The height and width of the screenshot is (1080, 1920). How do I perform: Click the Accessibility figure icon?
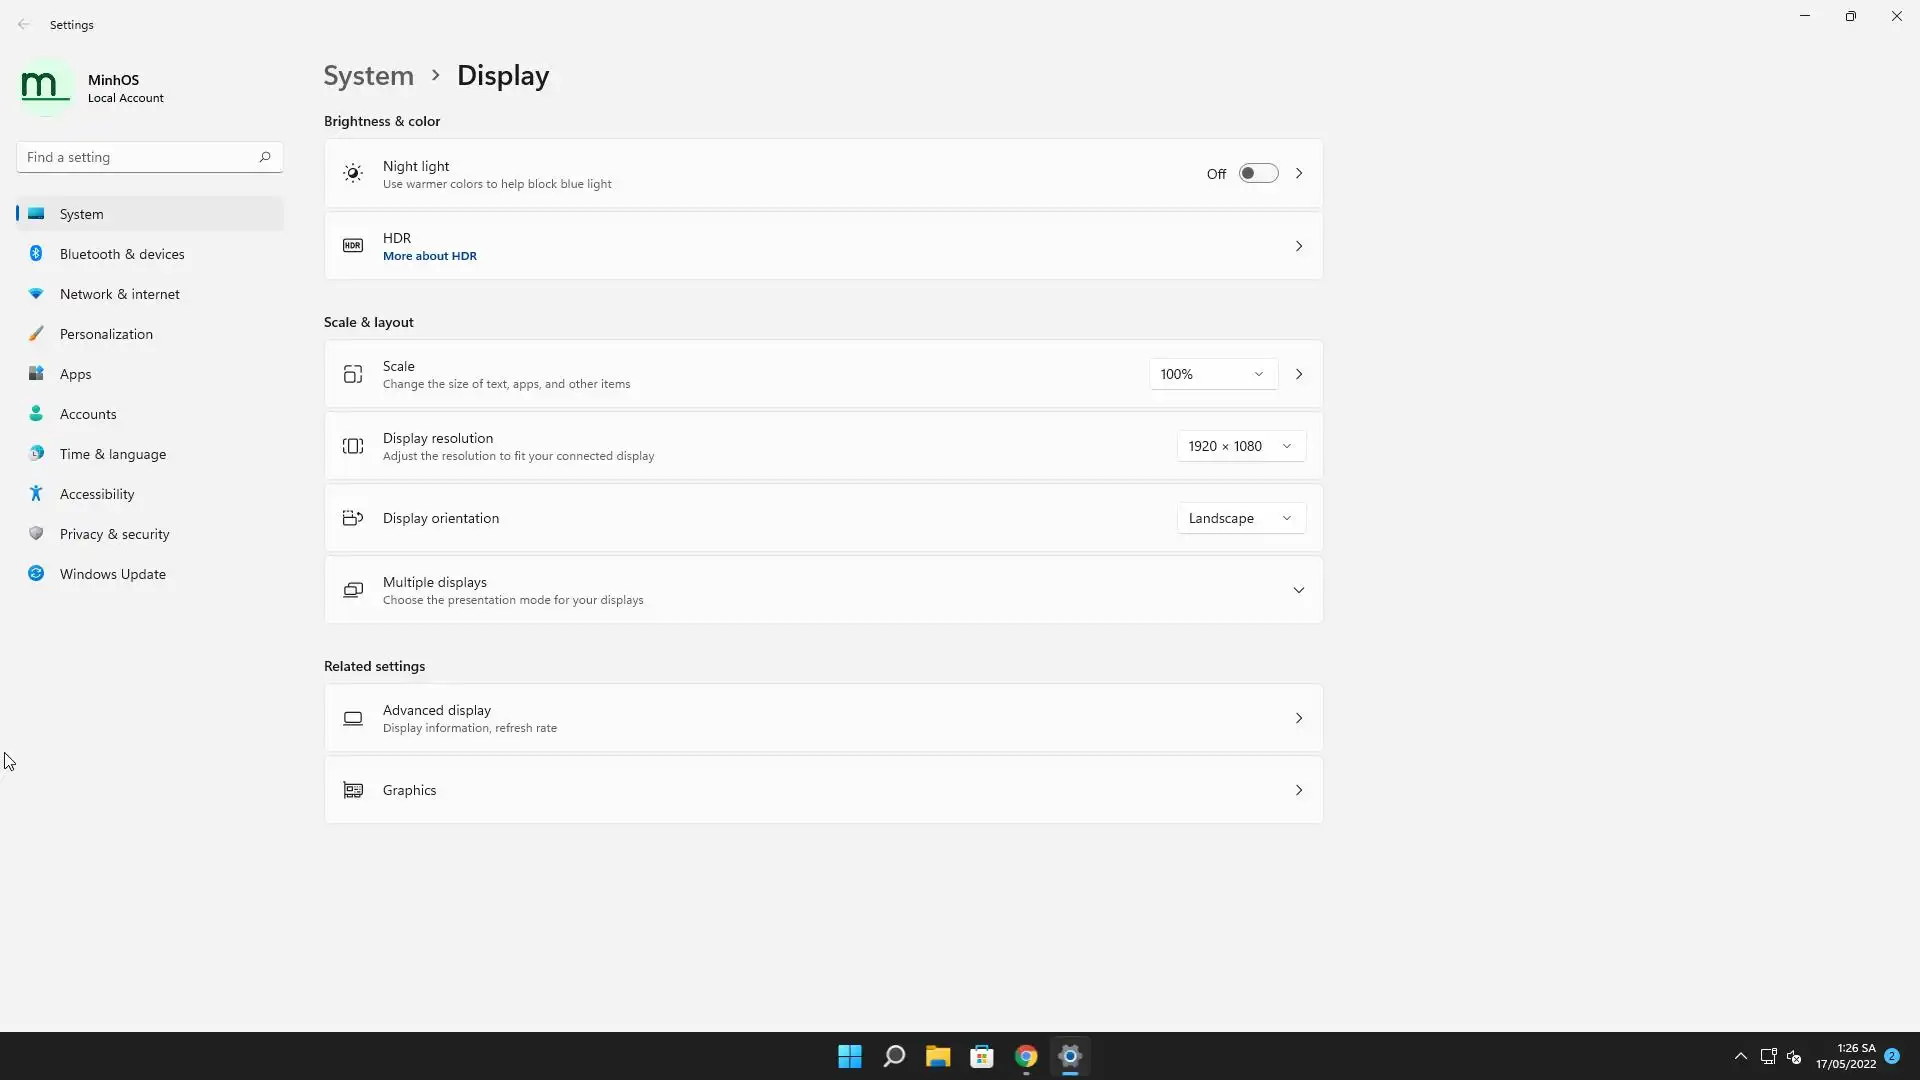tap(36, 493)
